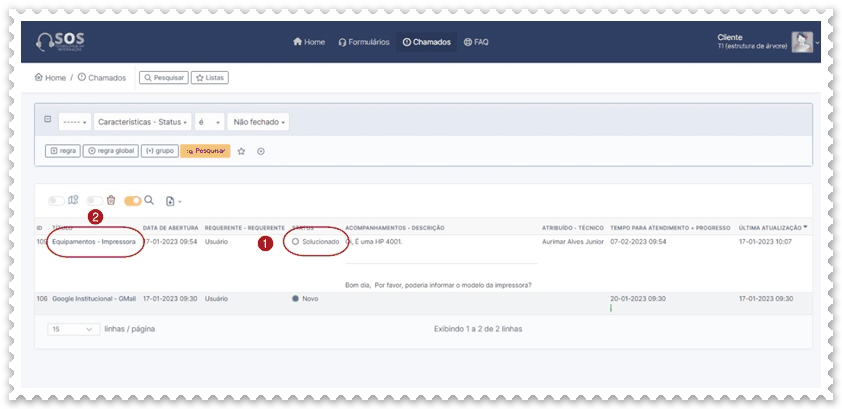This screenshot has height=409, width=842.
Task: Open the FAQ menu item
Action: [476, 42]
